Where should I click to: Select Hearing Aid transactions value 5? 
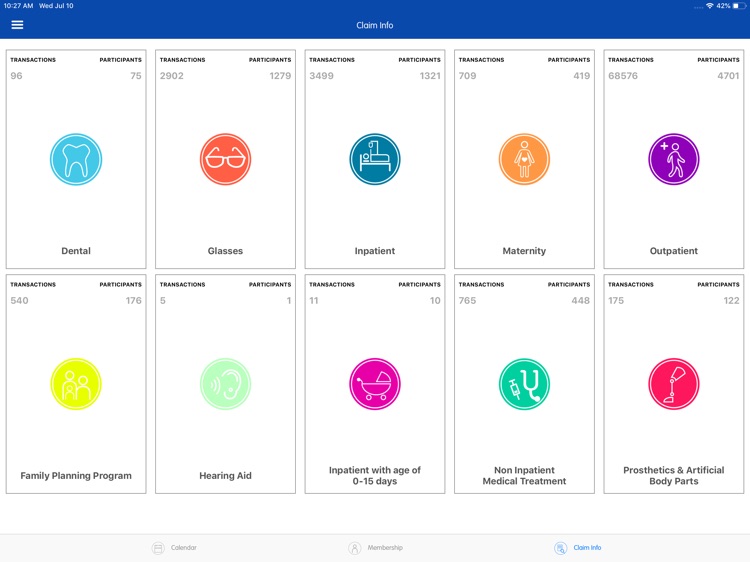point(163,300)
